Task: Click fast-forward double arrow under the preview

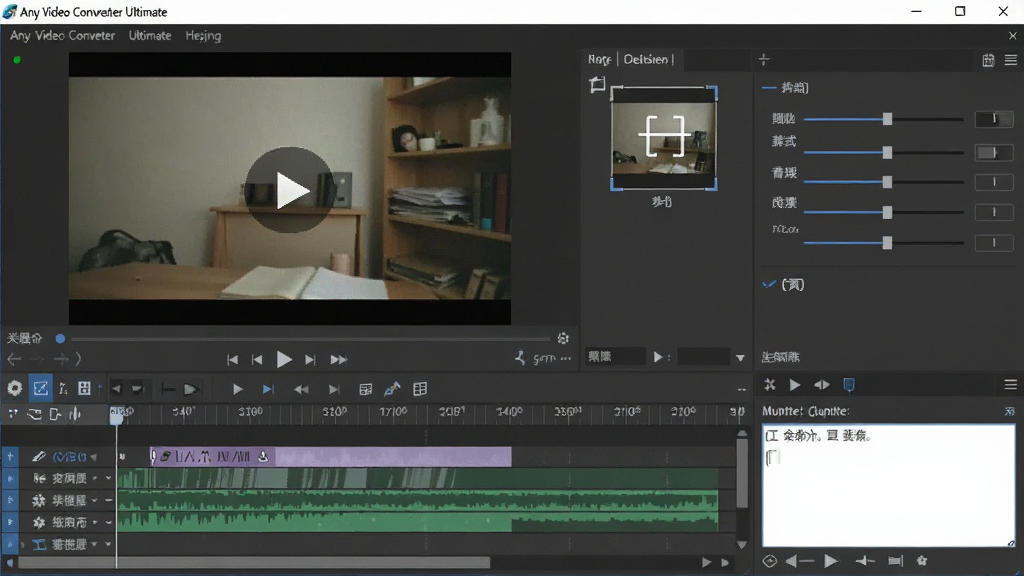Action: (338, 360)
